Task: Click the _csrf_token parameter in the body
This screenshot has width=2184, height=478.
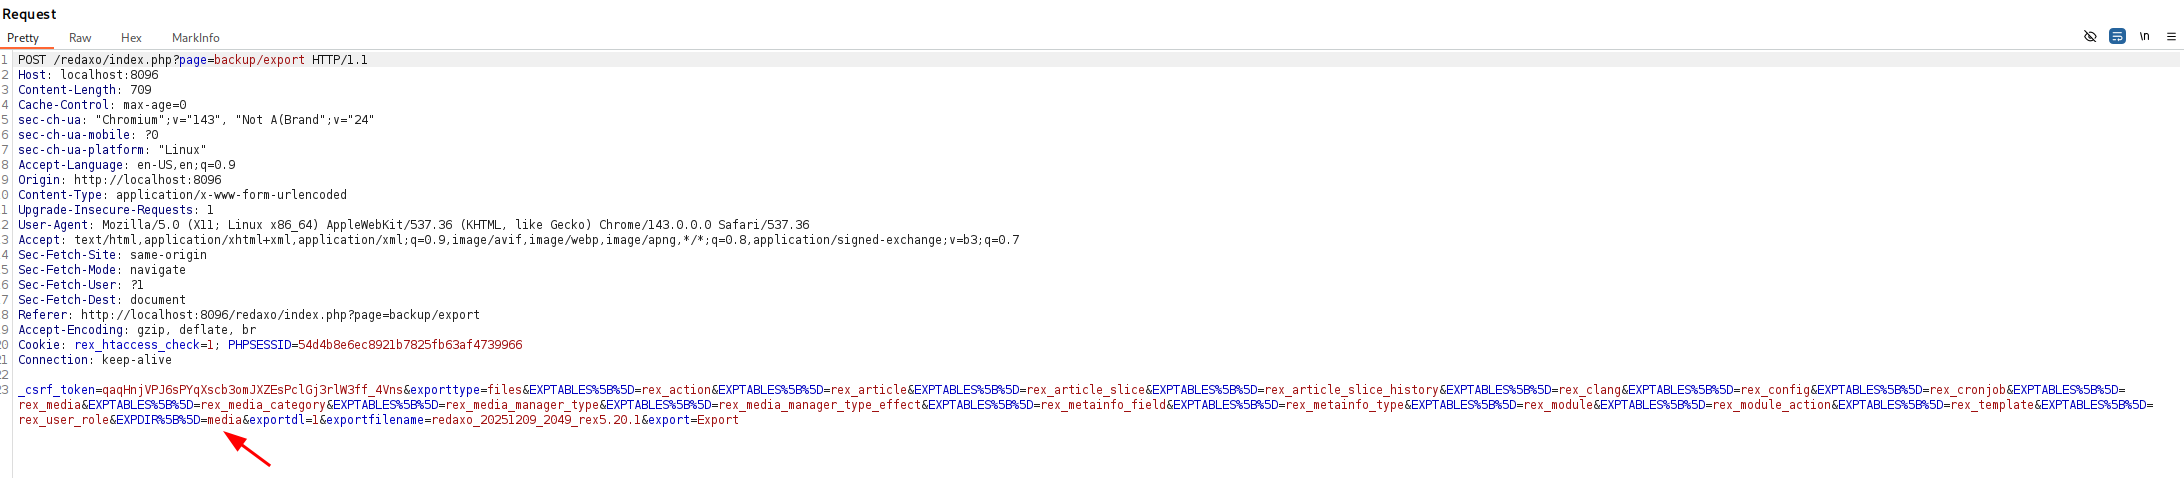Action: [211, 390]
